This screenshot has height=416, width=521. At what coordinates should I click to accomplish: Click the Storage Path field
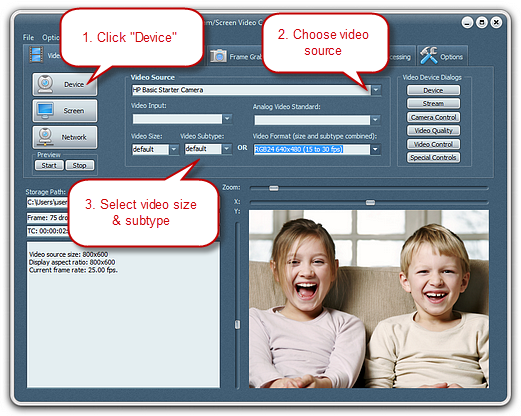[47, 202]
